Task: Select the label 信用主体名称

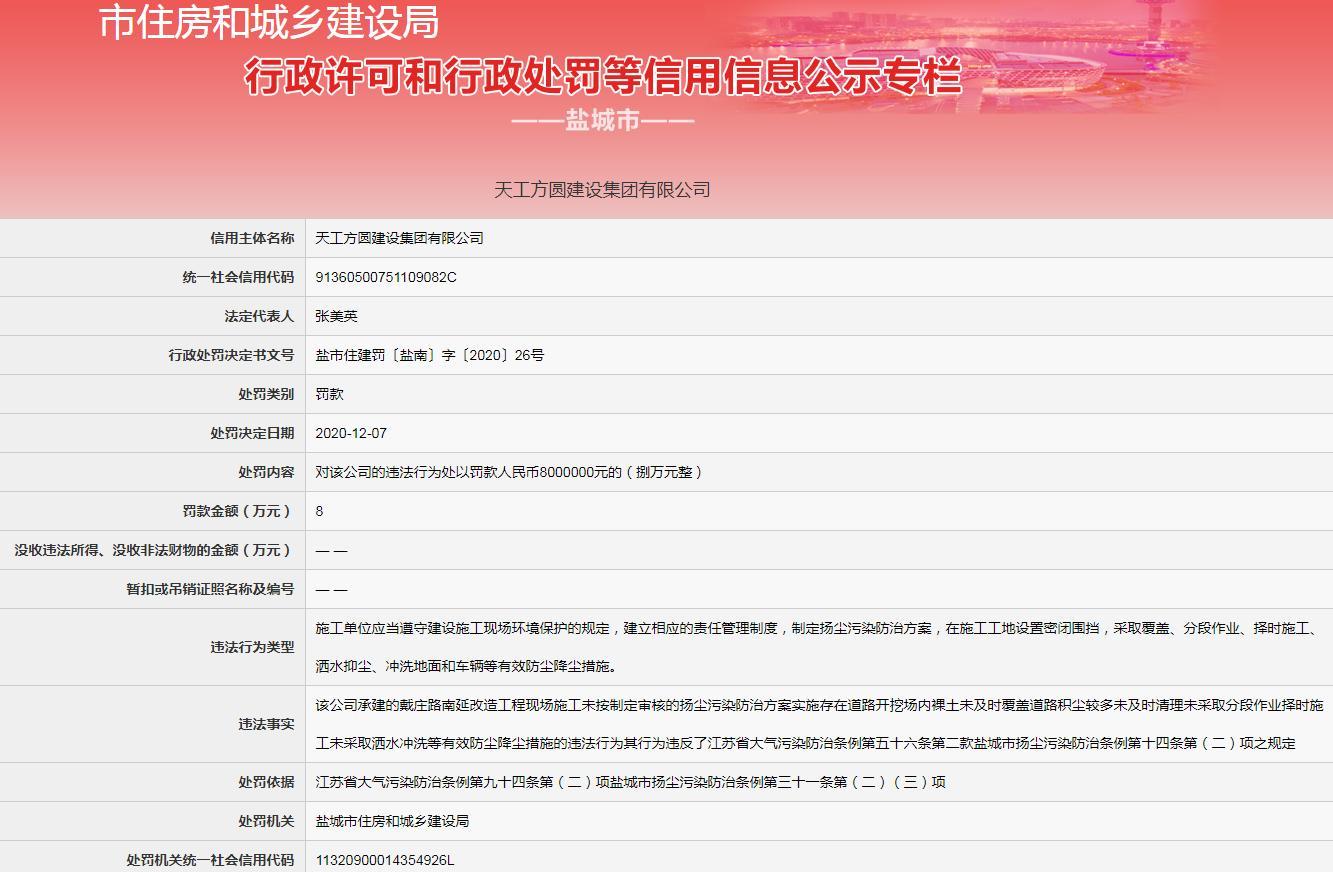Action: [252, 238]
